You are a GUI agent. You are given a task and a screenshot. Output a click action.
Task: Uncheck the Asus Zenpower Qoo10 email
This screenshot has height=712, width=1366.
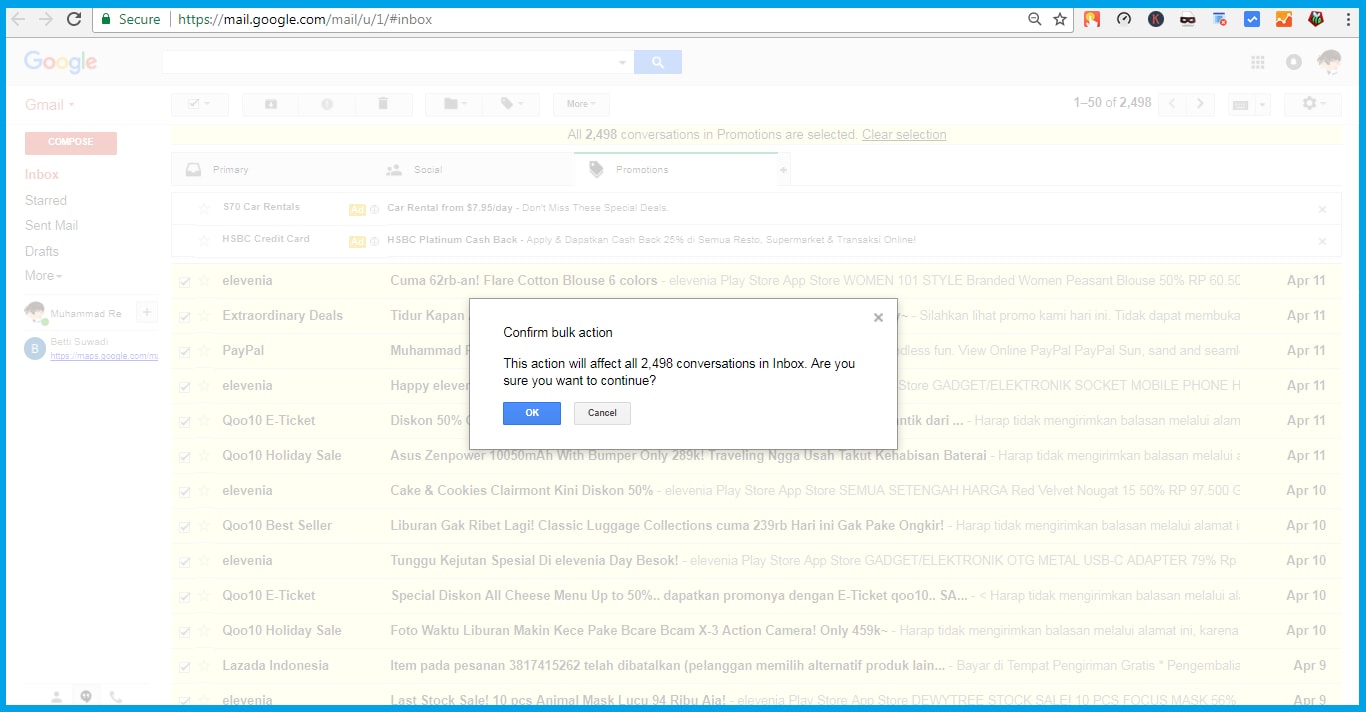pos(184,457)
